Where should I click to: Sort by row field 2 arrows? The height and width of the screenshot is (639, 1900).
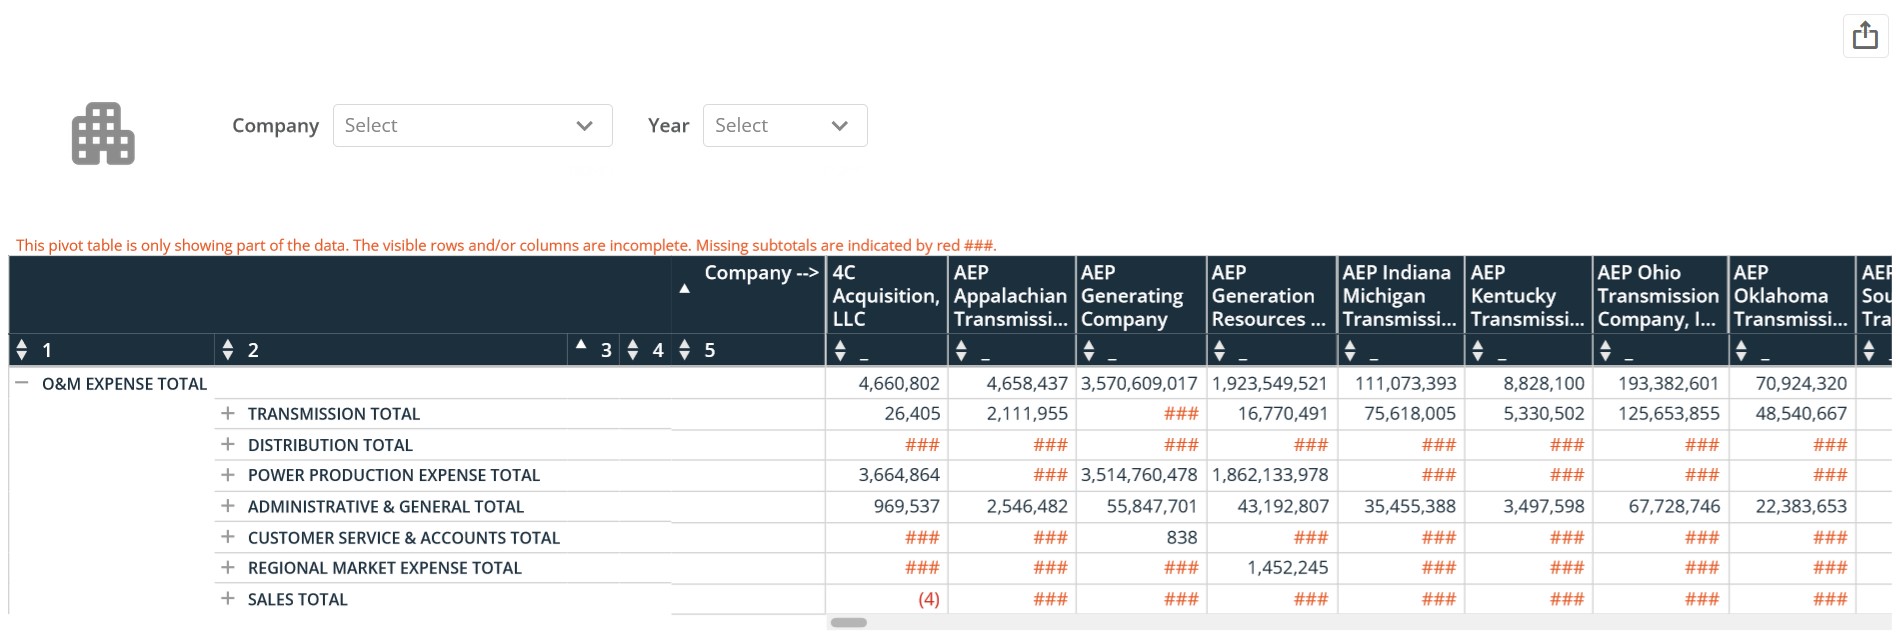[x=228, y=350]
